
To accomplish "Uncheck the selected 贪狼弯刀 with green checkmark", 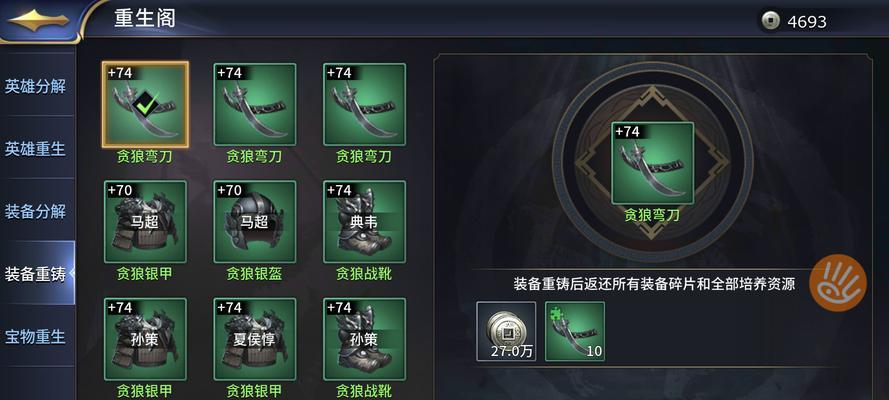I will [145, 104].
